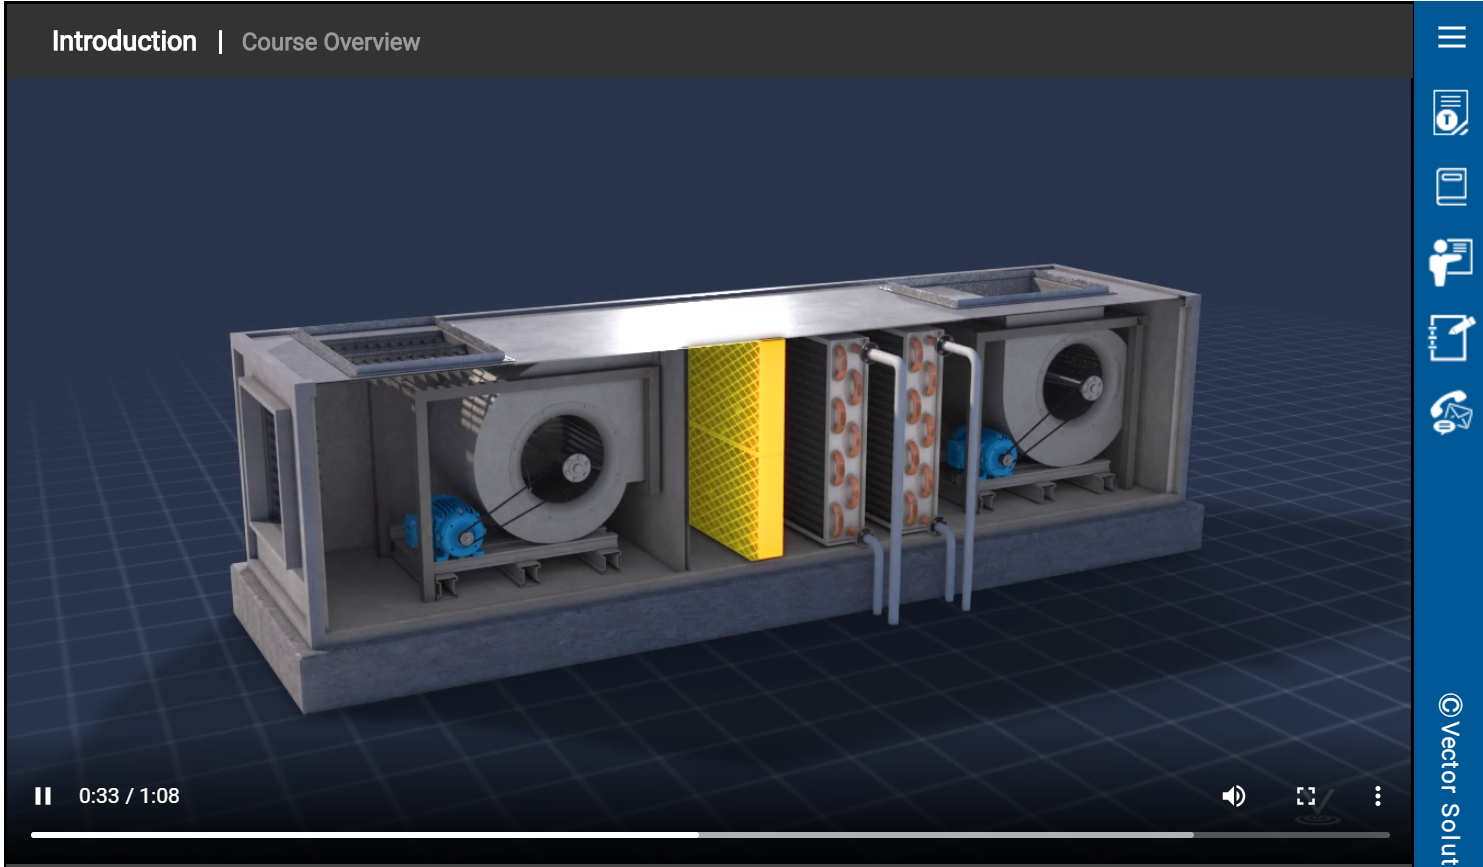This screenshot has width=1483, height=867.
Task: Select the Course Overview heading
Action: (331, 42)
